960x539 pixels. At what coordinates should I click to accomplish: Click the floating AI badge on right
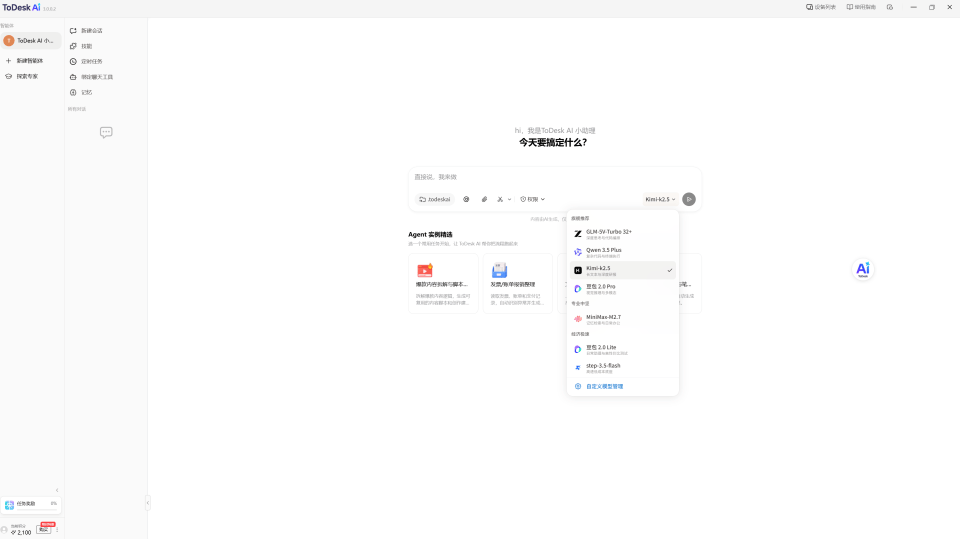(x=863, y=270)
